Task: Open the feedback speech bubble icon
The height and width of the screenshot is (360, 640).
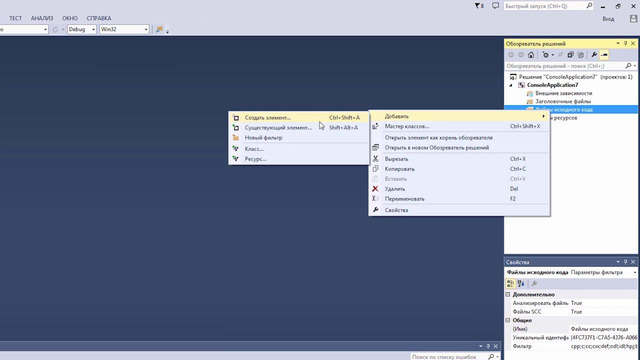Action: pyautogui.click(x=495, y=6)
